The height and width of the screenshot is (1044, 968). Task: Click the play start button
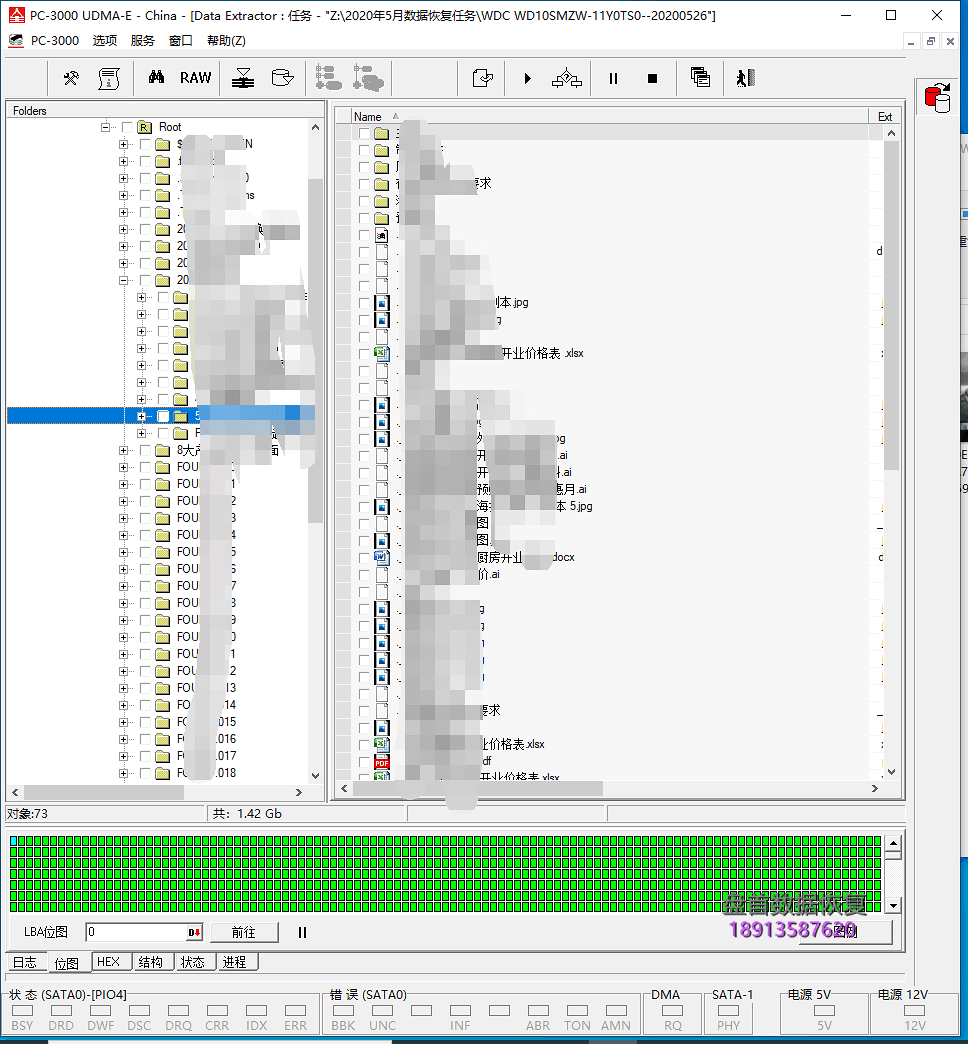[x=527, y=79]
